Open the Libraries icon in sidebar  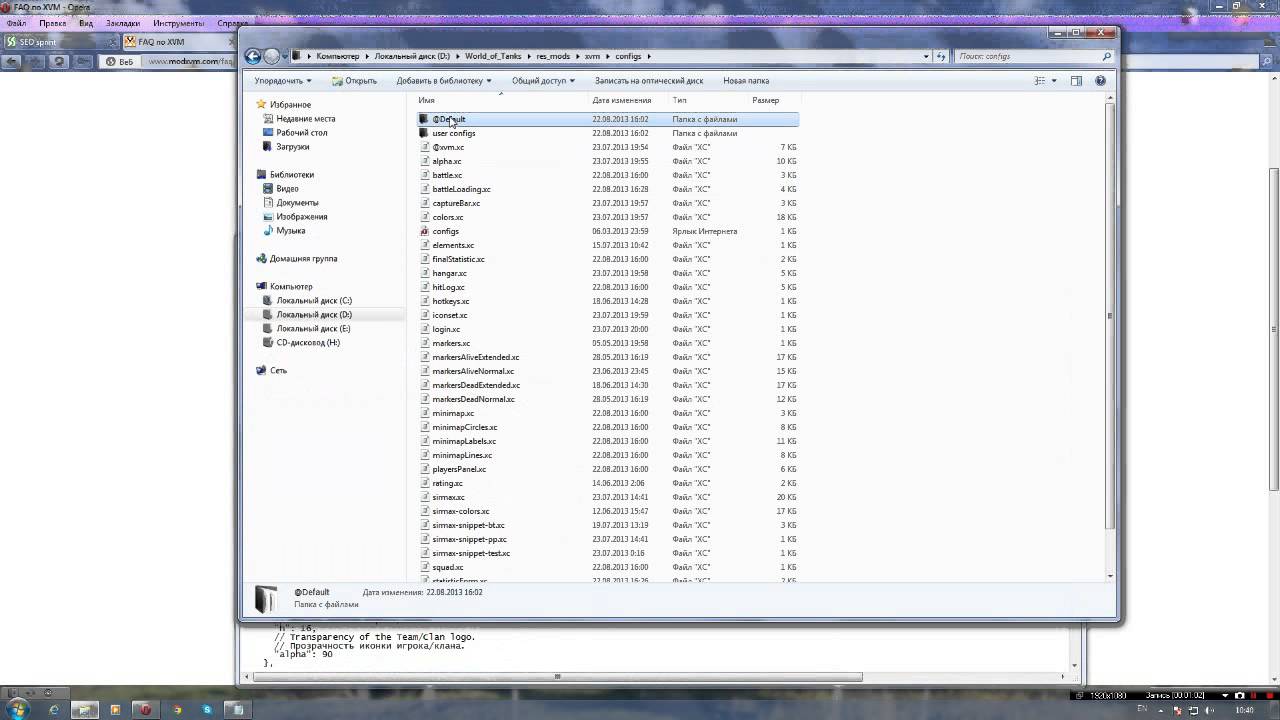tap(261, 174)
